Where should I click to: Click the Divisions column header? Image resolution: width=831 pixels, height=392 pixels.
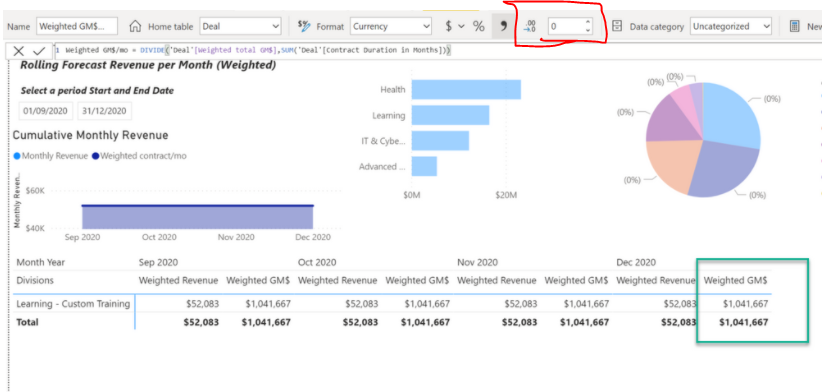pyautogui.click(x=35, y=280)
